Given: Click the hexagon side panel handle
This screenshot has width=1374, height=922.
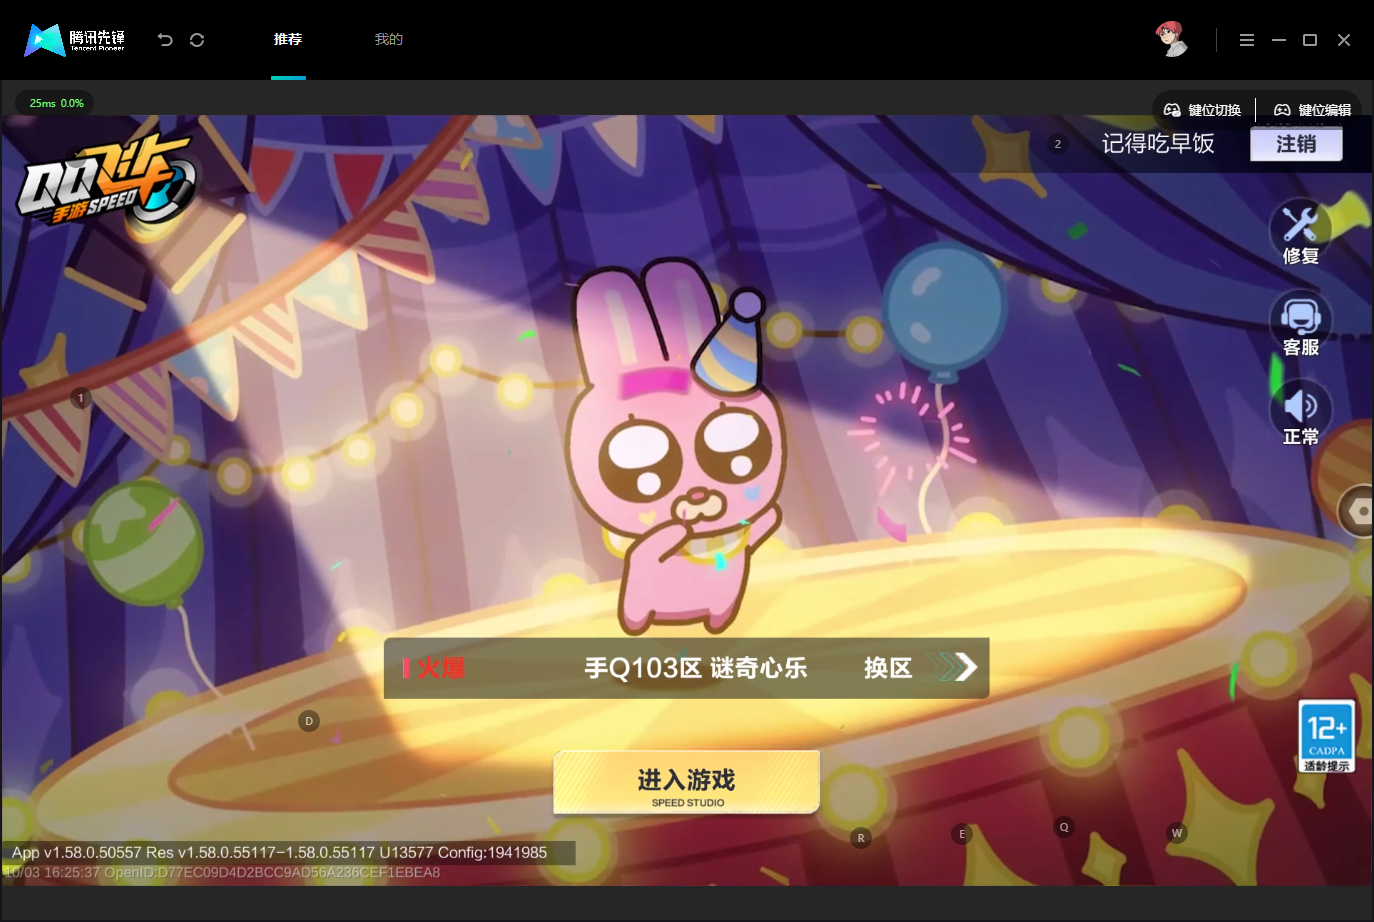Looking at the screenshot, I should click(x=1357, y=511).
